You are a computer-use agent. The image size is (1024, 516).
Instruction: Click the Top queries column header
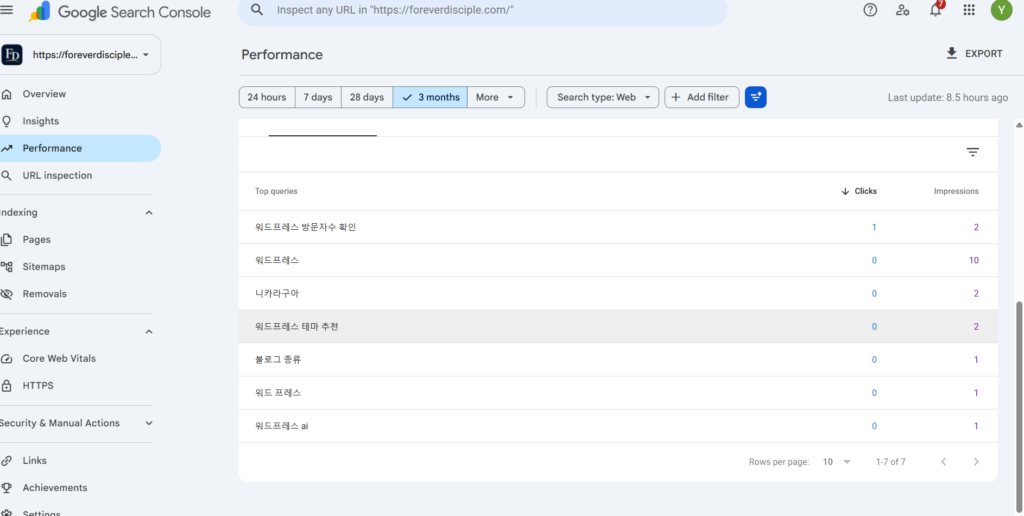tap(276, 191)
